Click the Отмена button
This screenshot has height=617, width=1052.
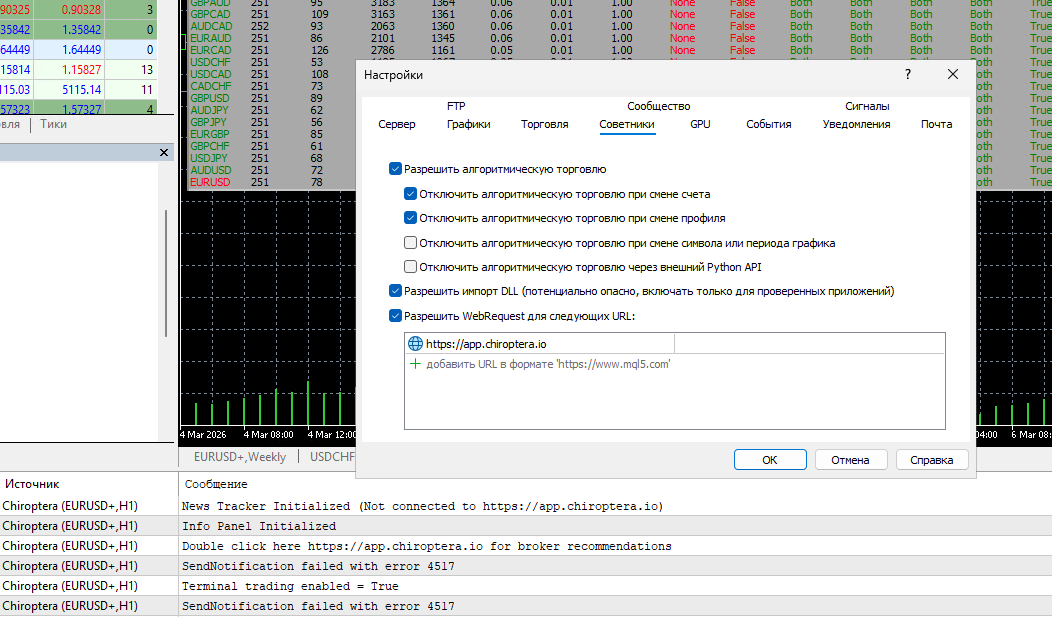pos(851,460)
